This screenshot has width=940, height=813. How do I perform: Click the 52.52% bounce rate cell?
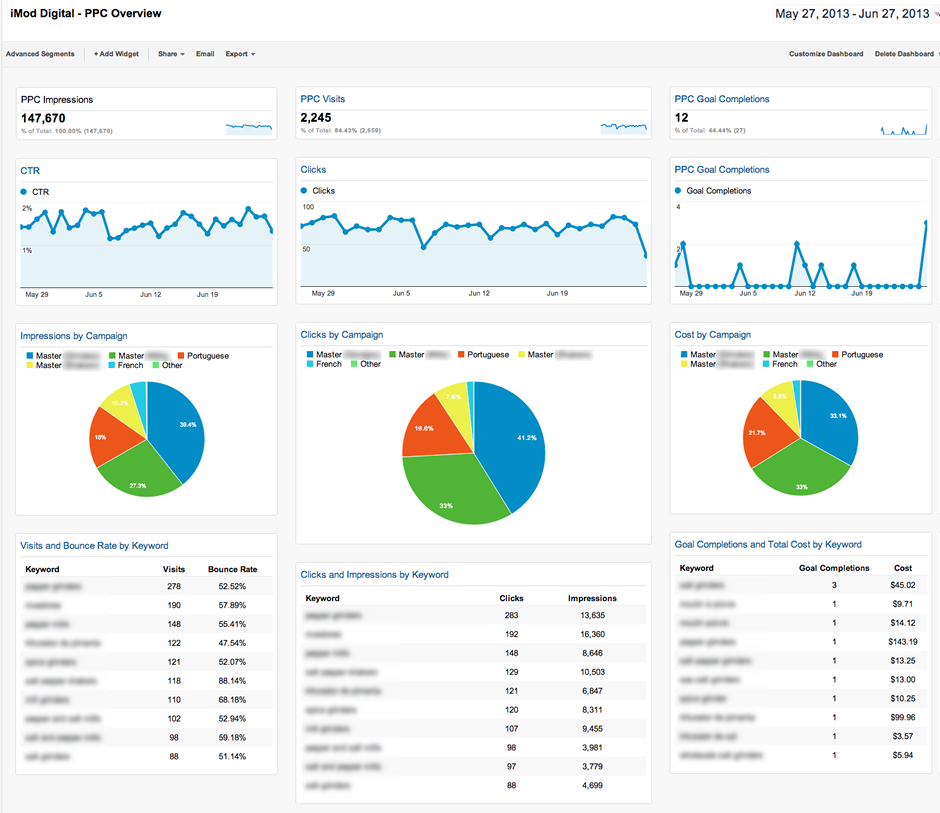[232, 586]
